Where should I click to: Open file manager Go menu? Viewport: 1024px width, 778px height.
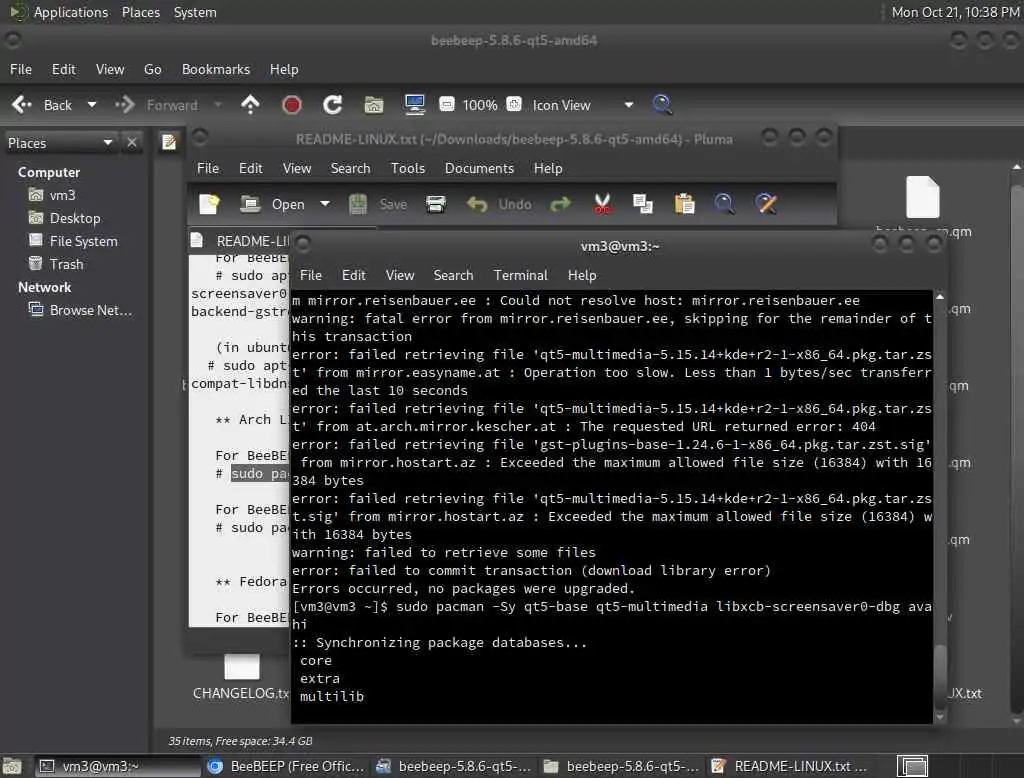[153, 69]
